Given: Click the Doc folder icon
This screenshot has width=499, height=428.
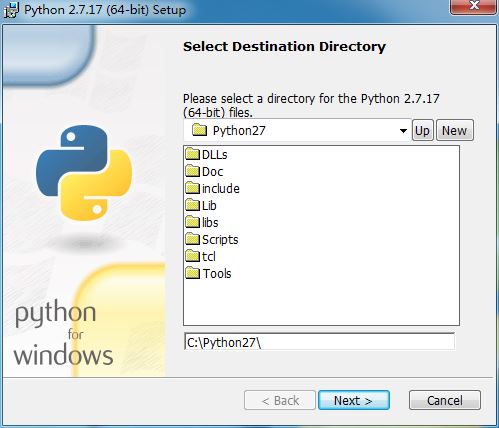Looking at the screenshot, I should [192, 171].
